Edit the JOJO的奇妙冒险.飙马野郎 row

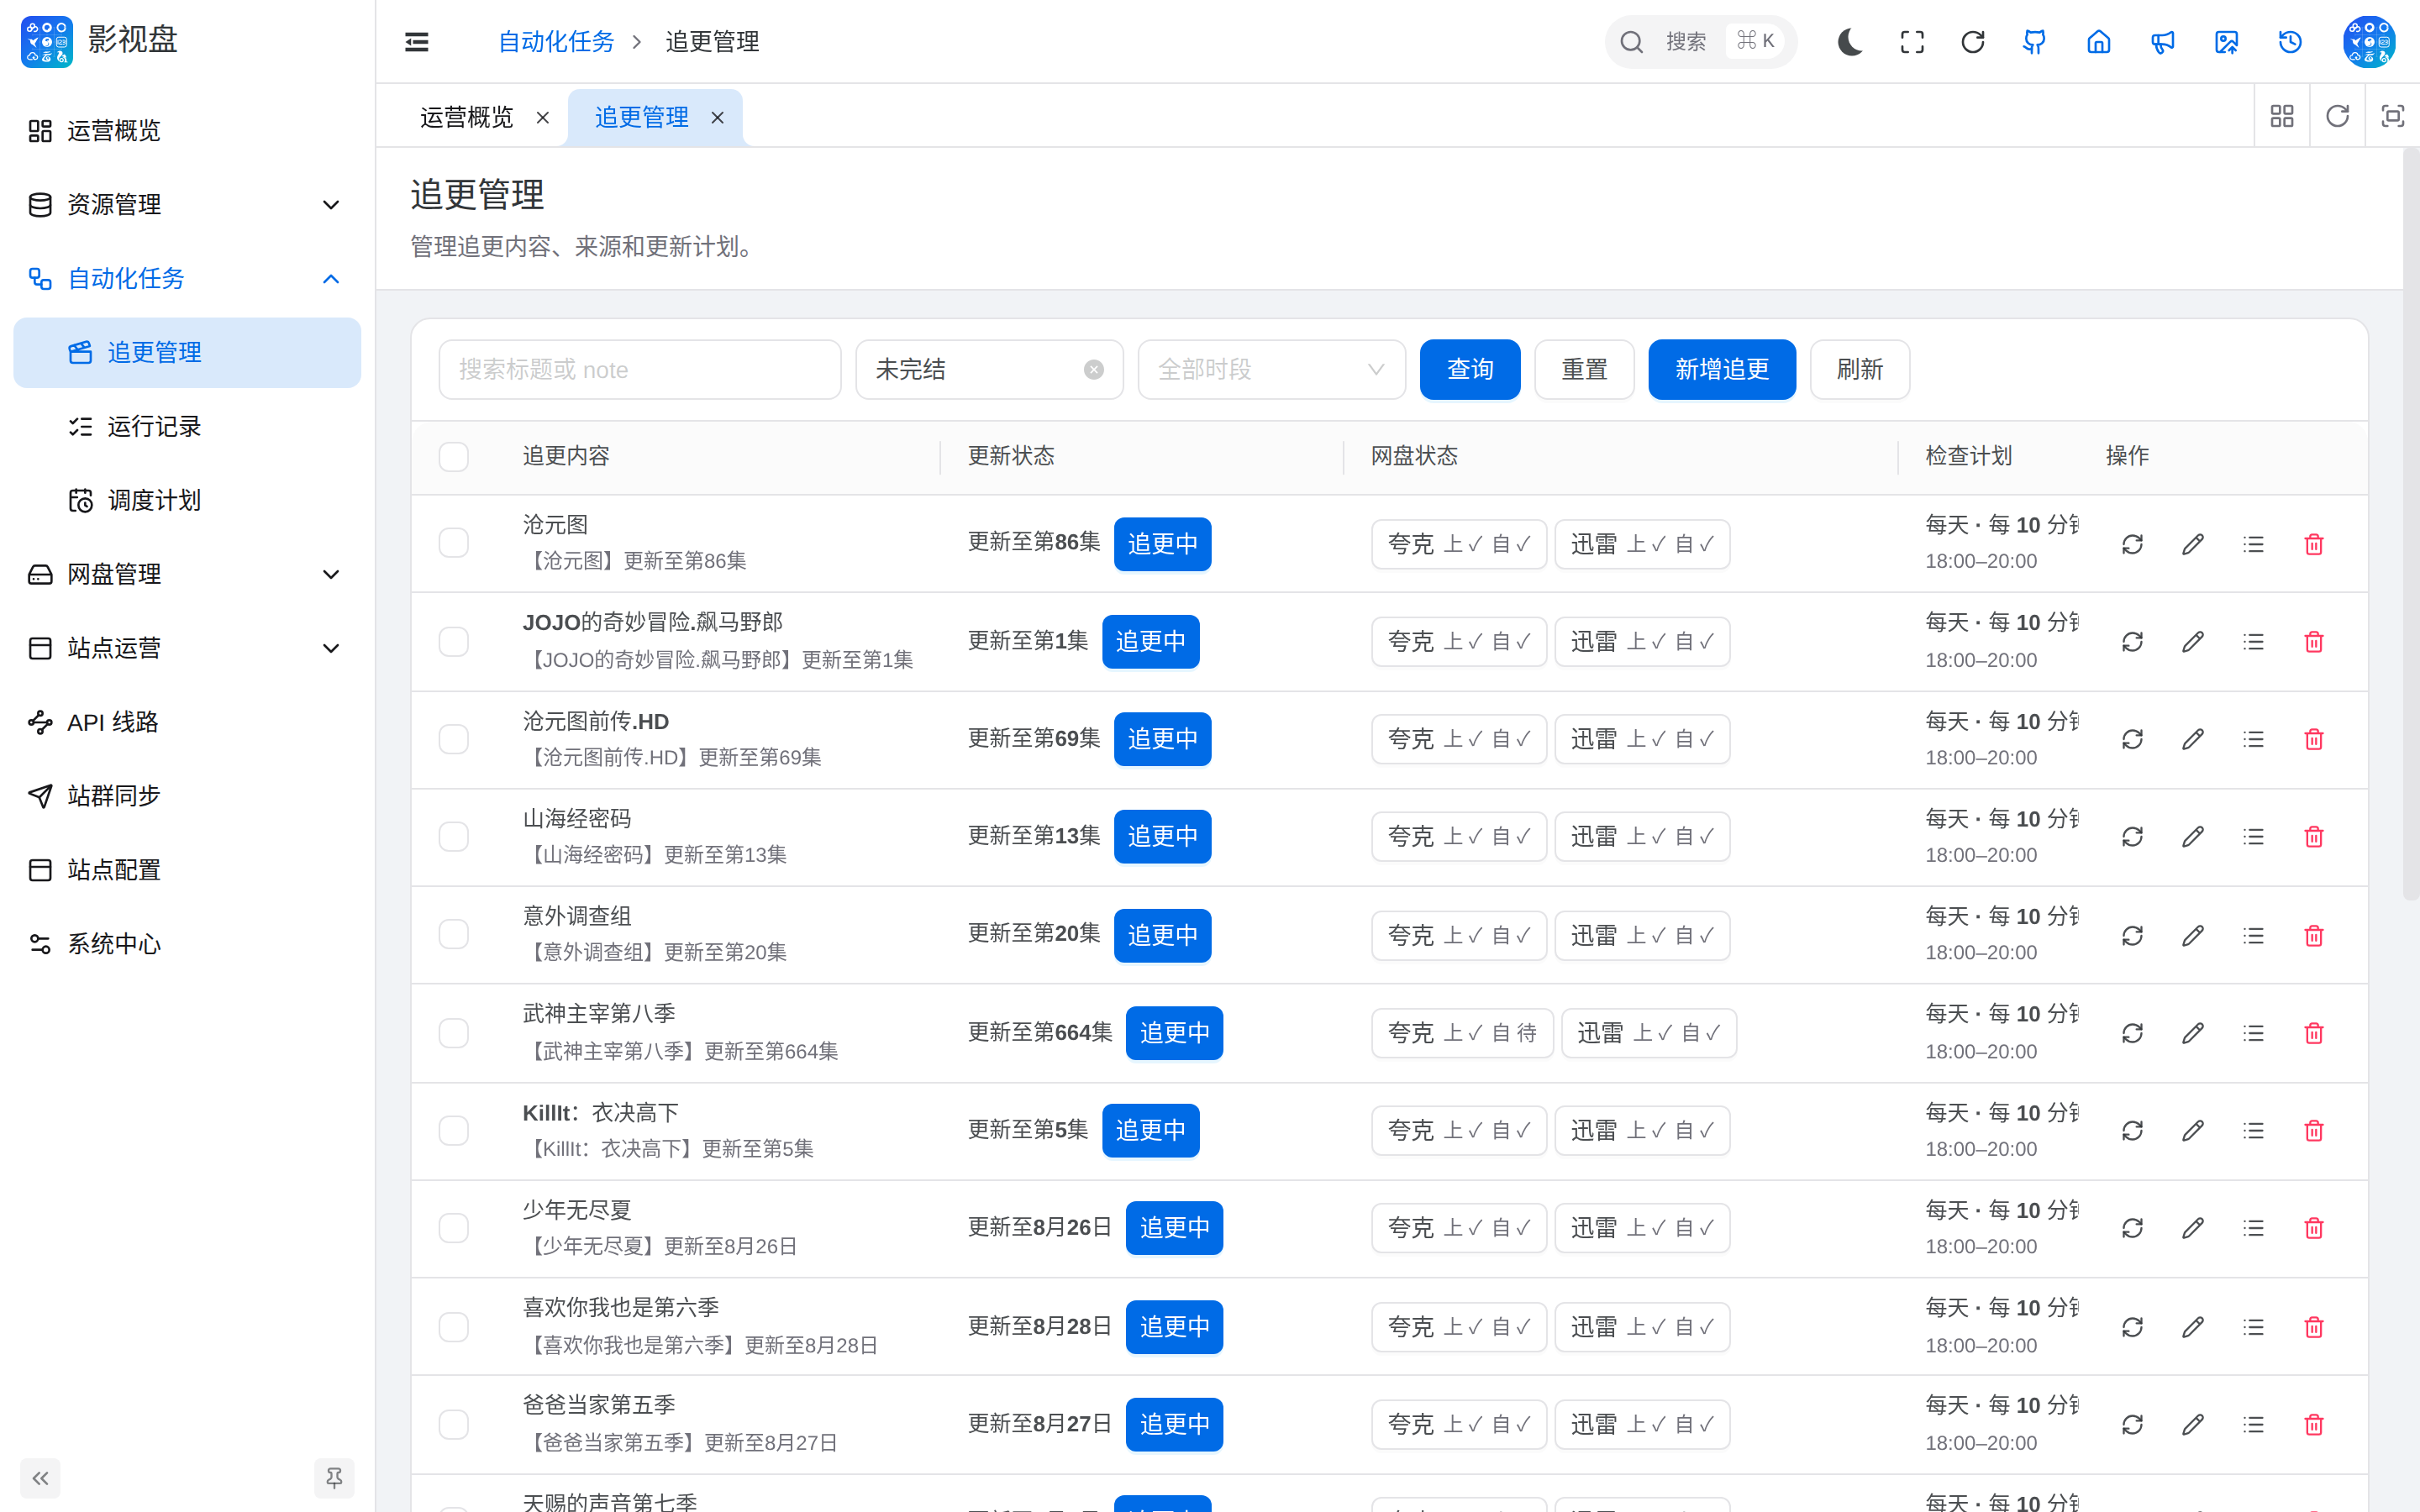[x=2192, y=641]
